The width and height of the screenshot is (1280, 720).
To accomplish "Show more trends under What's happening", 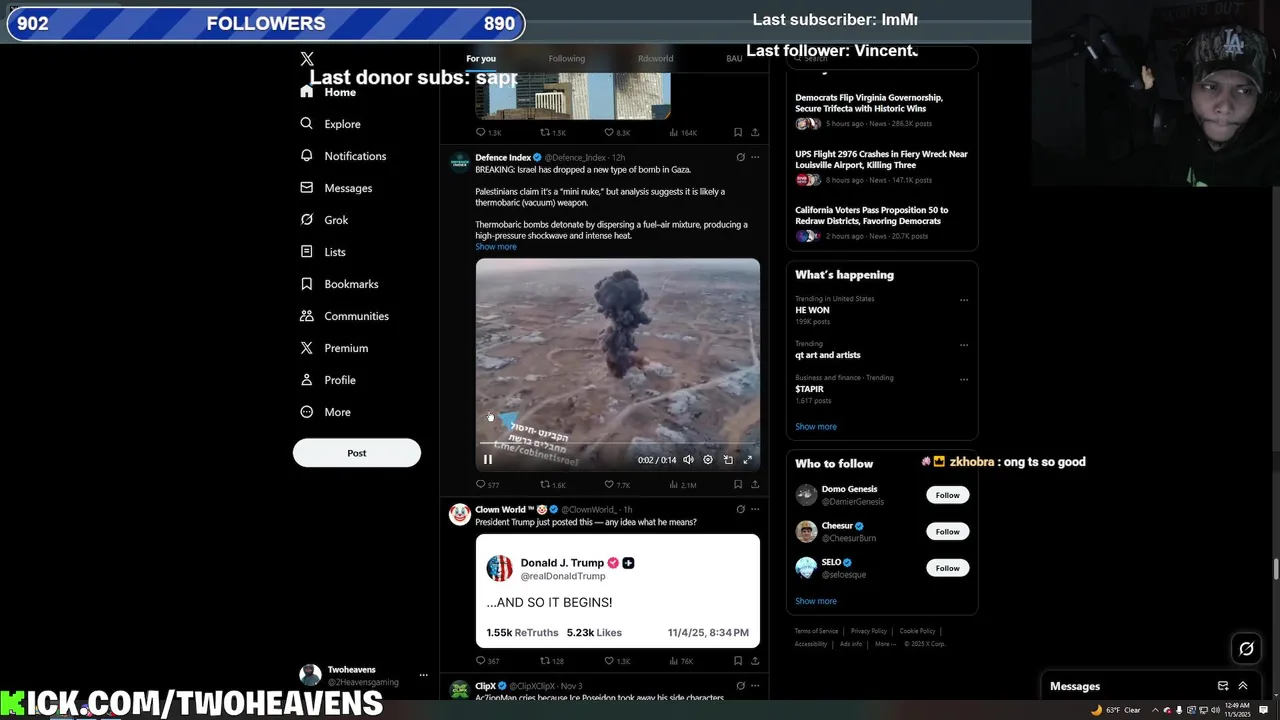I will (816, 427).
